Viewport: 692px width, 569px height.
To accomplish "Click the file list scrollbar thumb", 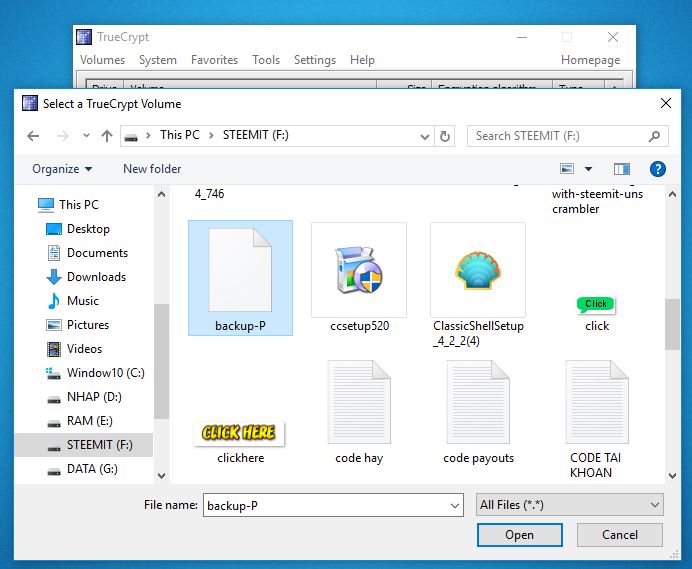I will pos(672,324).
